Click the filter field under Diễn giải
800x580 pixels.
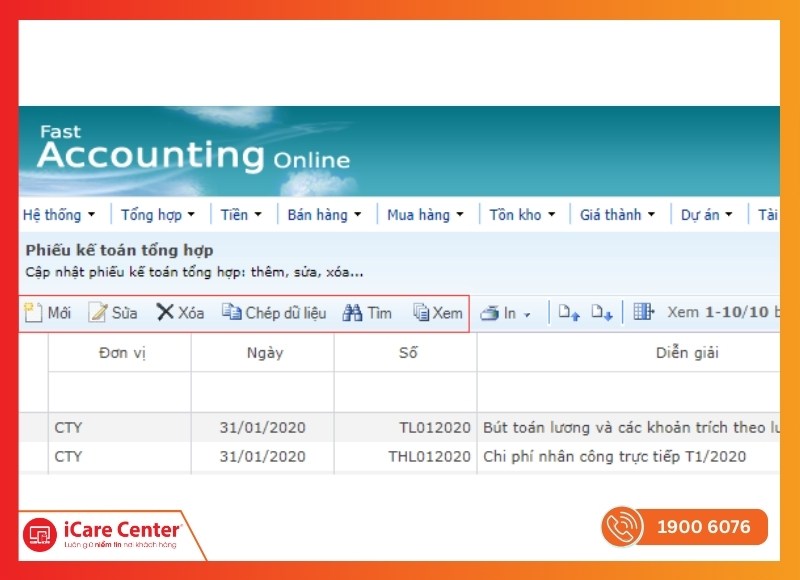[629, 392]
